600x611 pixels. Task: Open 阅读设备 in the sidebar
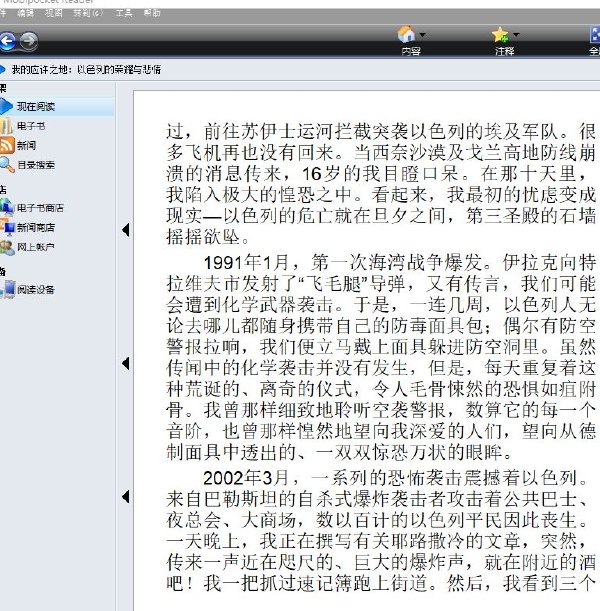pos(27,289)
